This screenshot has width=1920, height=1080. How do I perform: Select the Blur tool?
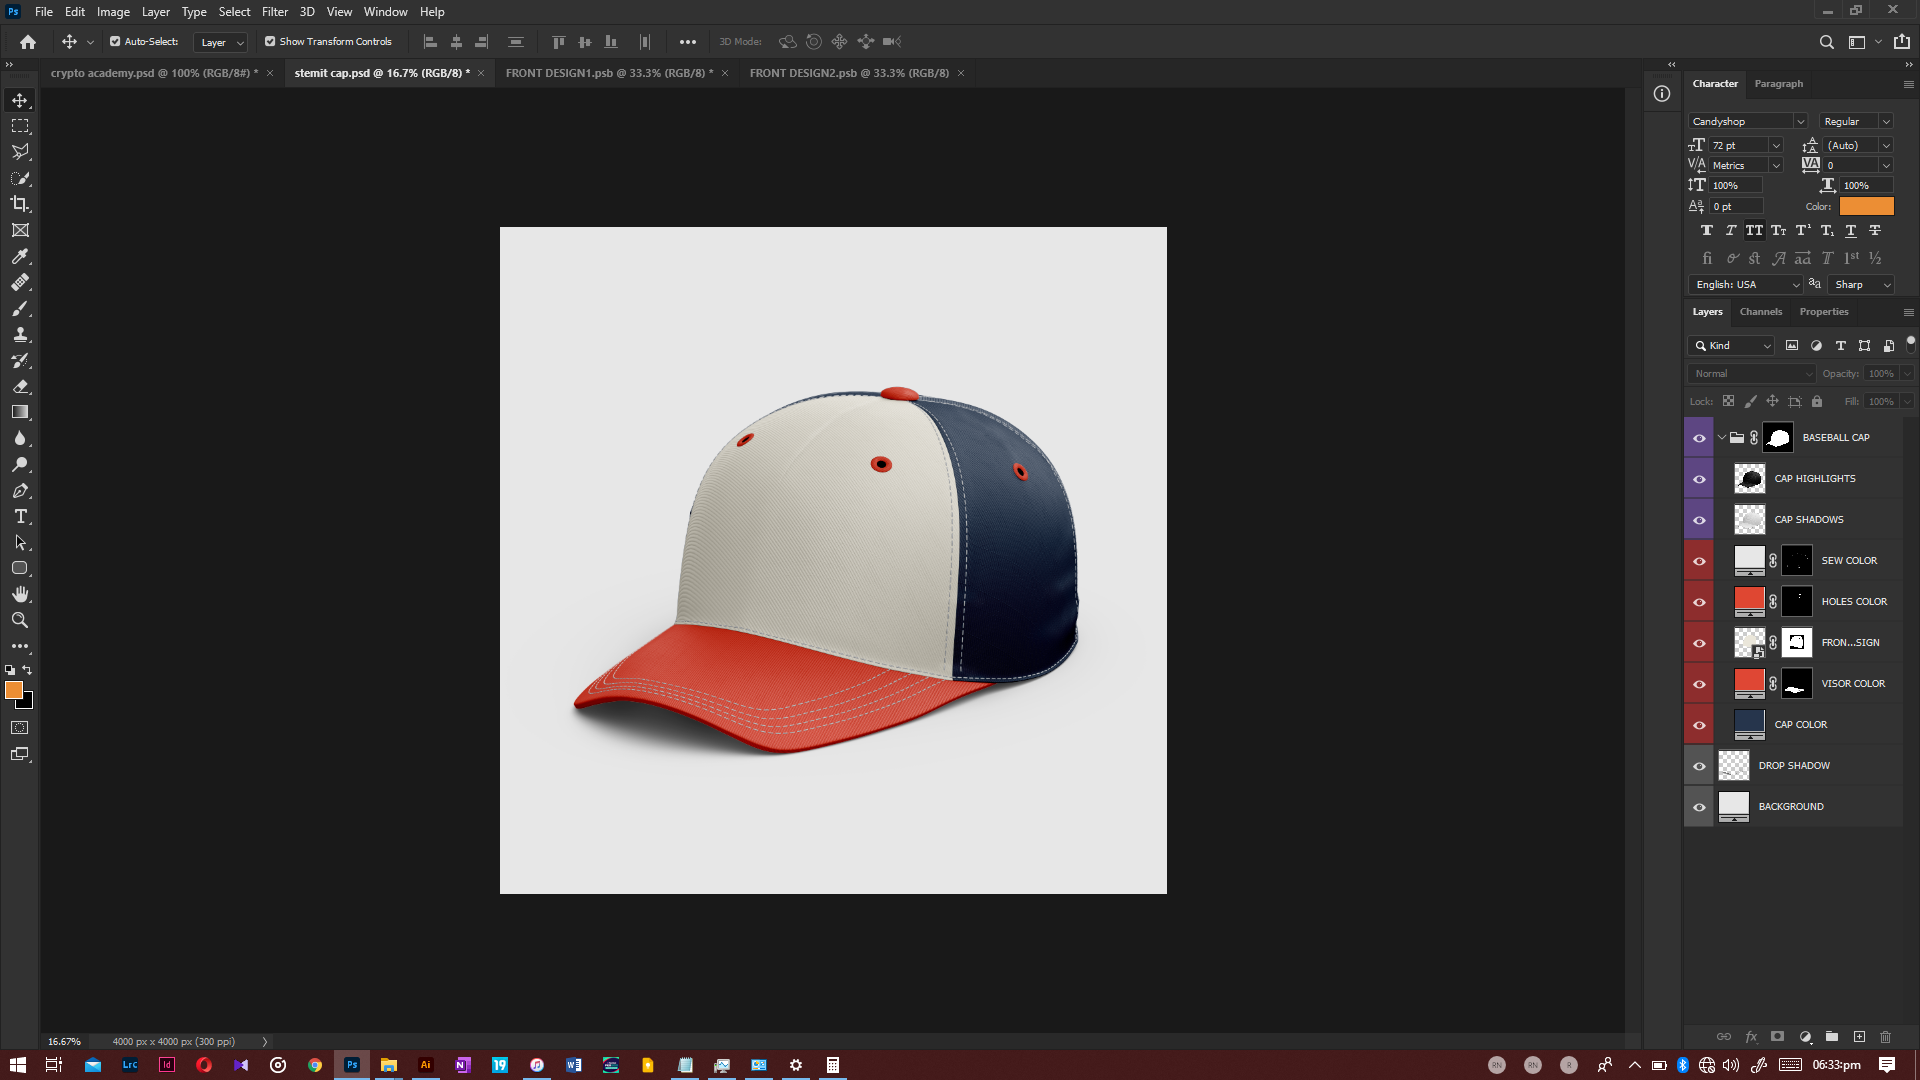(x=20, y=438)
